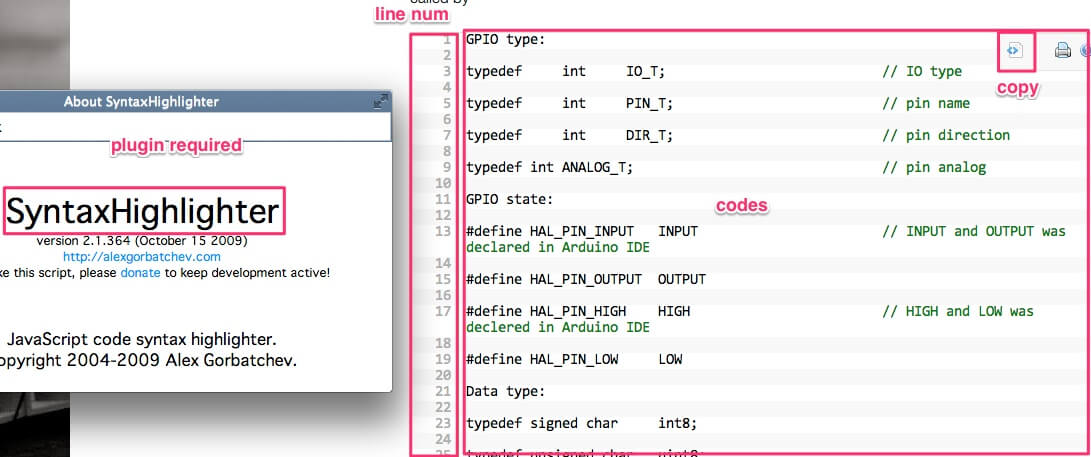Click the 'Data type:' code line
The height and width of the screenshot is (457, 1091).
(505, 391)
